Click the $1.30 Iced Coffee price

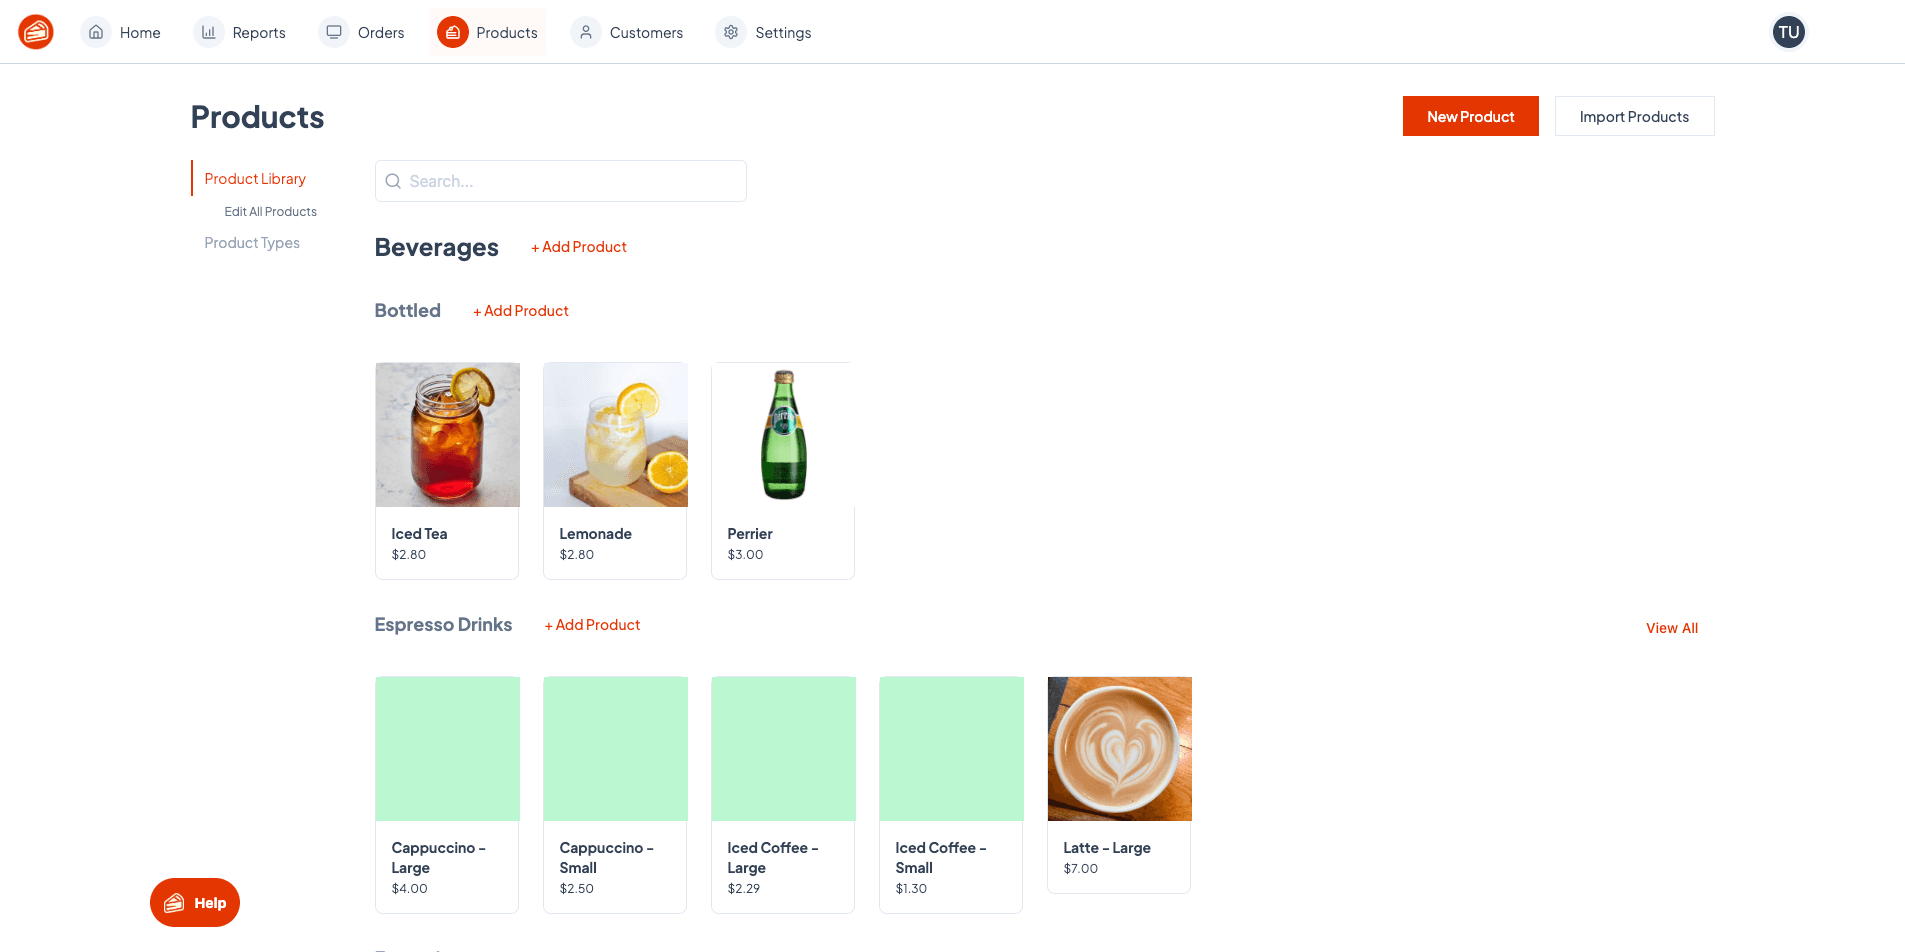click(911, 888)
